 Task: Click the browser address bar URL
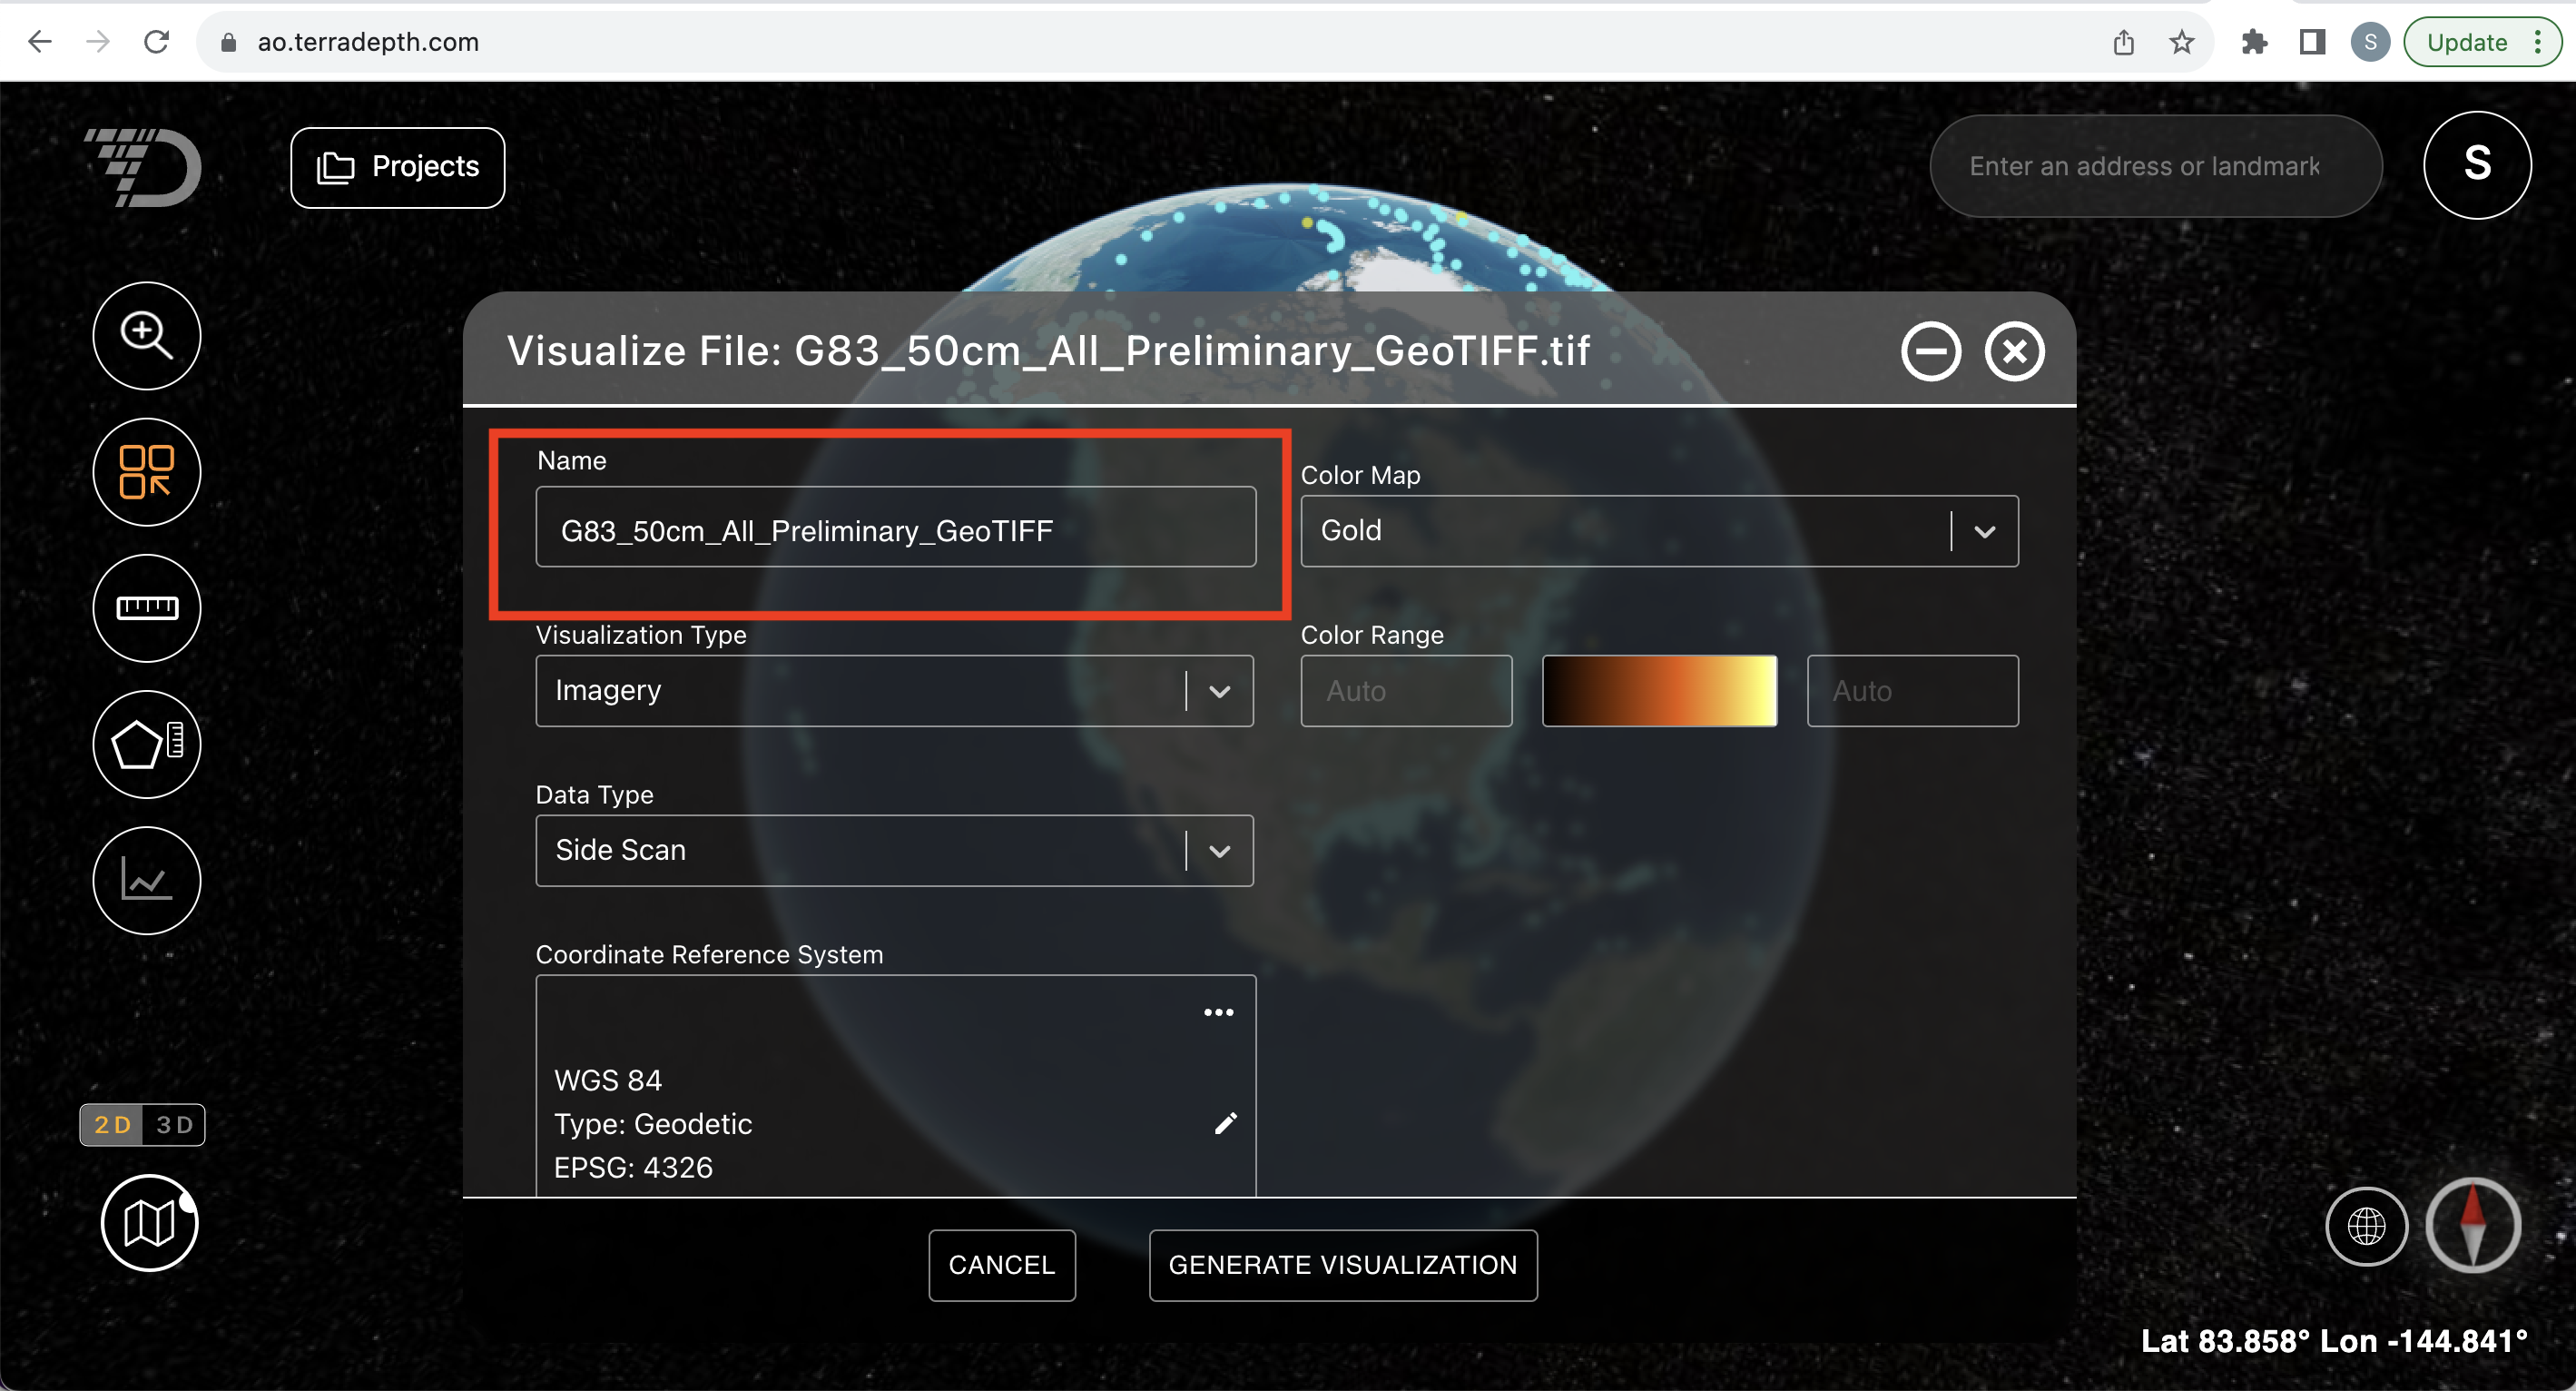click(368, 42)
